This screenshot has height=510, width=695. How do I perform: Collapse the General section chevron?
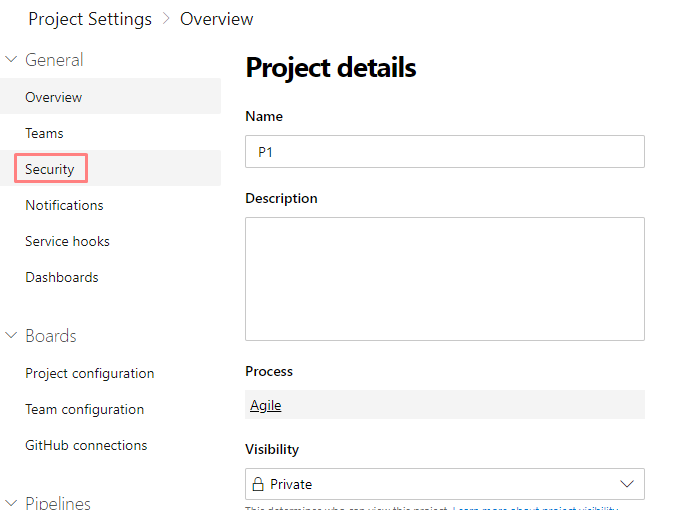coord(12,60)
